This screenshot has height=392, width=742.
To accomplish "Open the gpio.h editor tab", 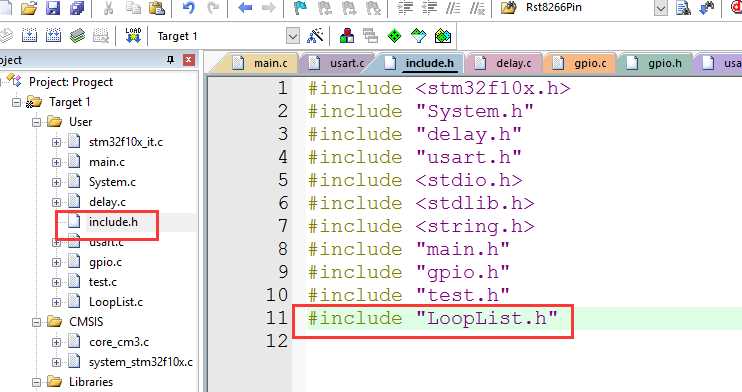I will click(656, 63).
